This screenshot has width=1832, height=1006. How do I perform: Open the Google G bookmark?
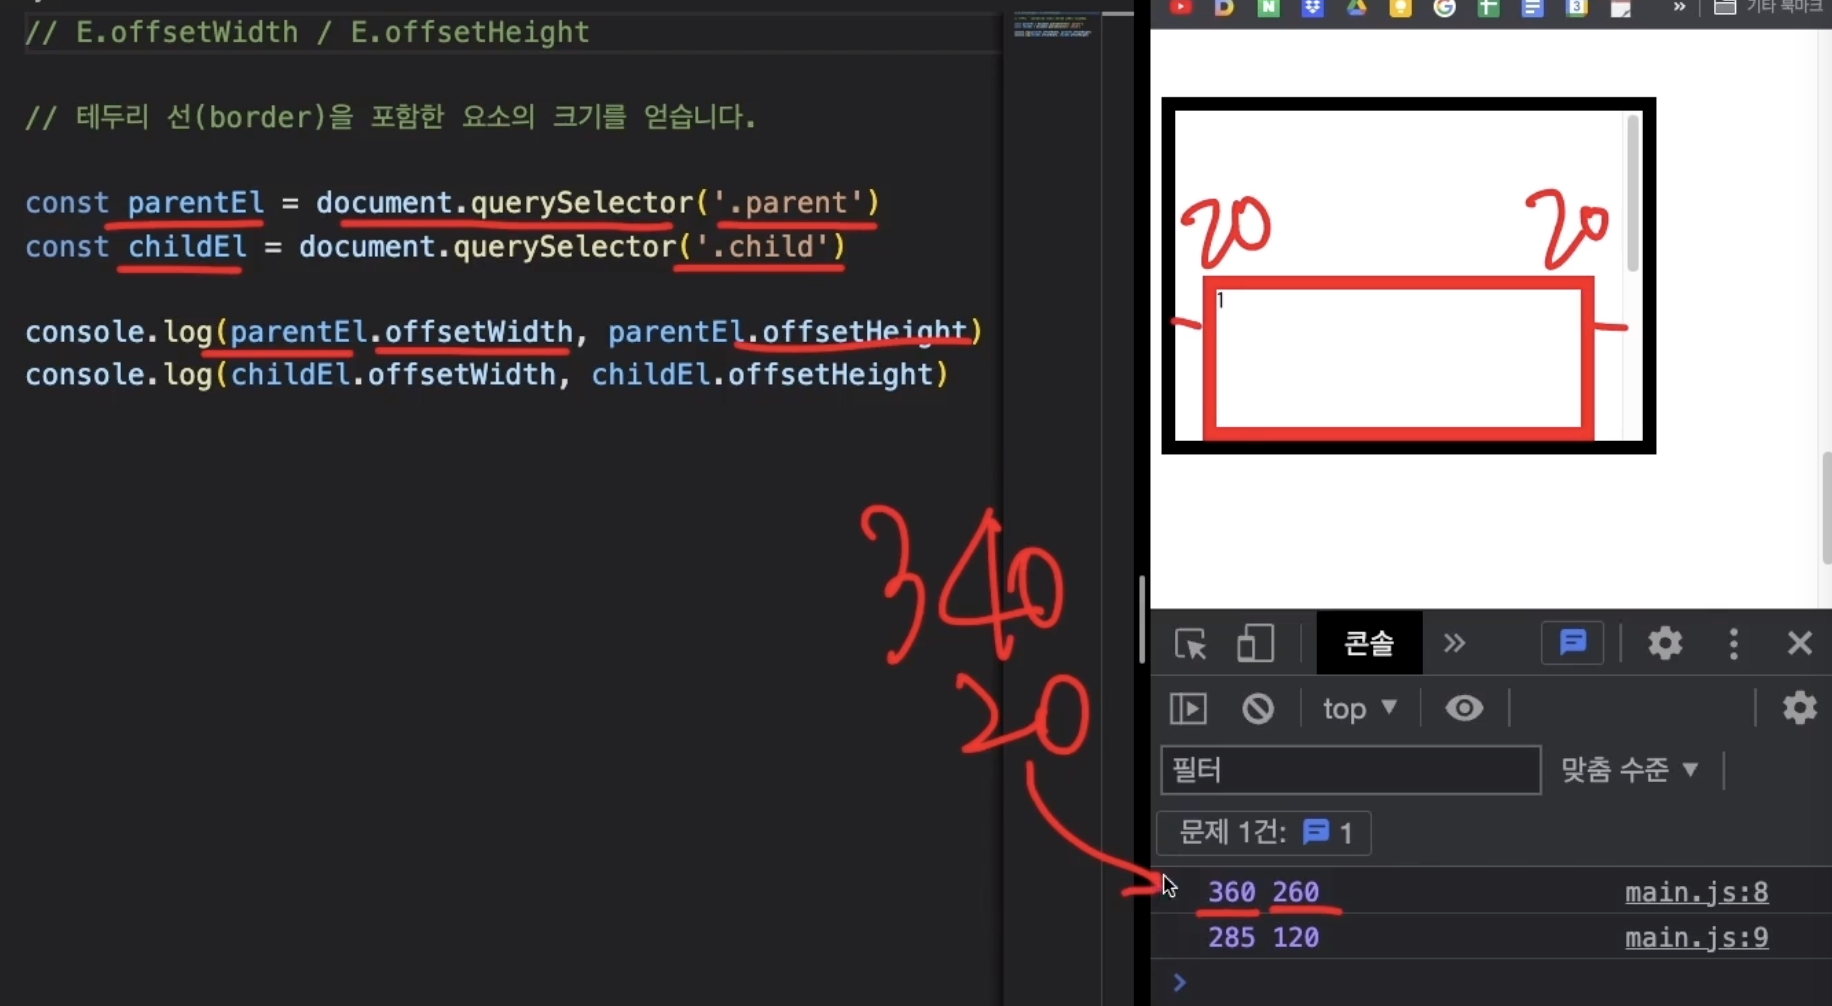coord(1445,8)
